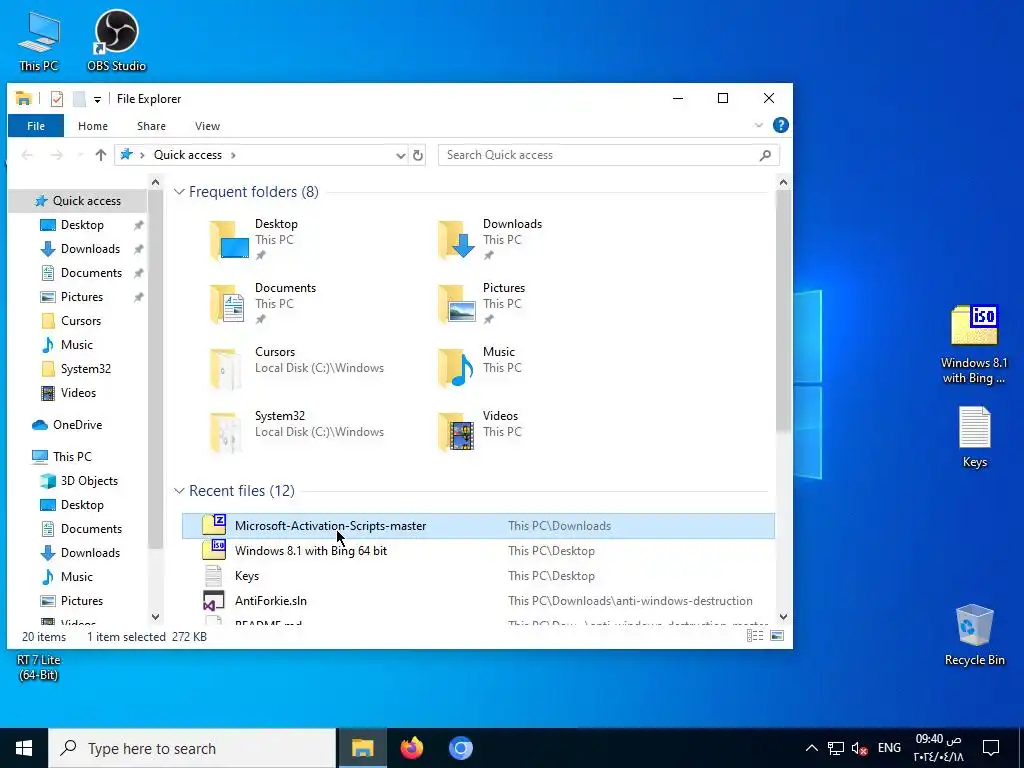Open the taskbar clock and date
1024x768 pixels.
pyautogui.click(x=938, y=748)
